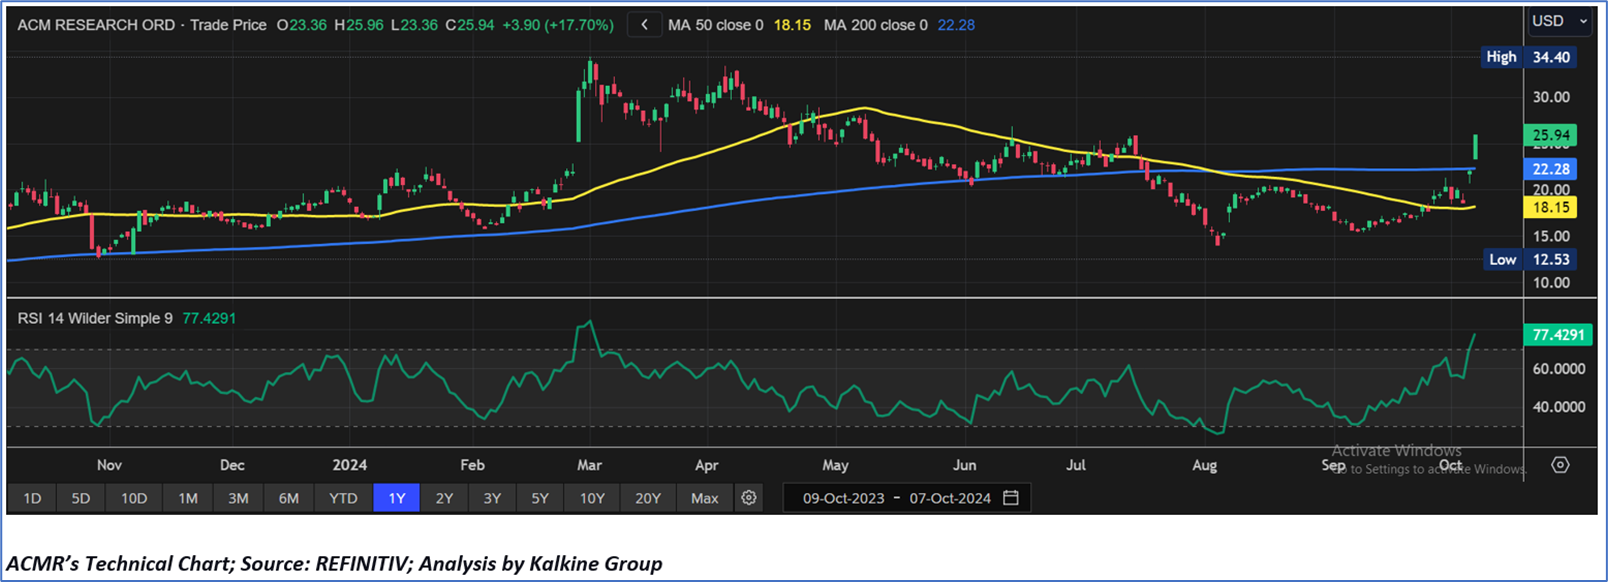The image size is (1608, 582).
Task: Switch to the 1M range
Action: [187, 498]
